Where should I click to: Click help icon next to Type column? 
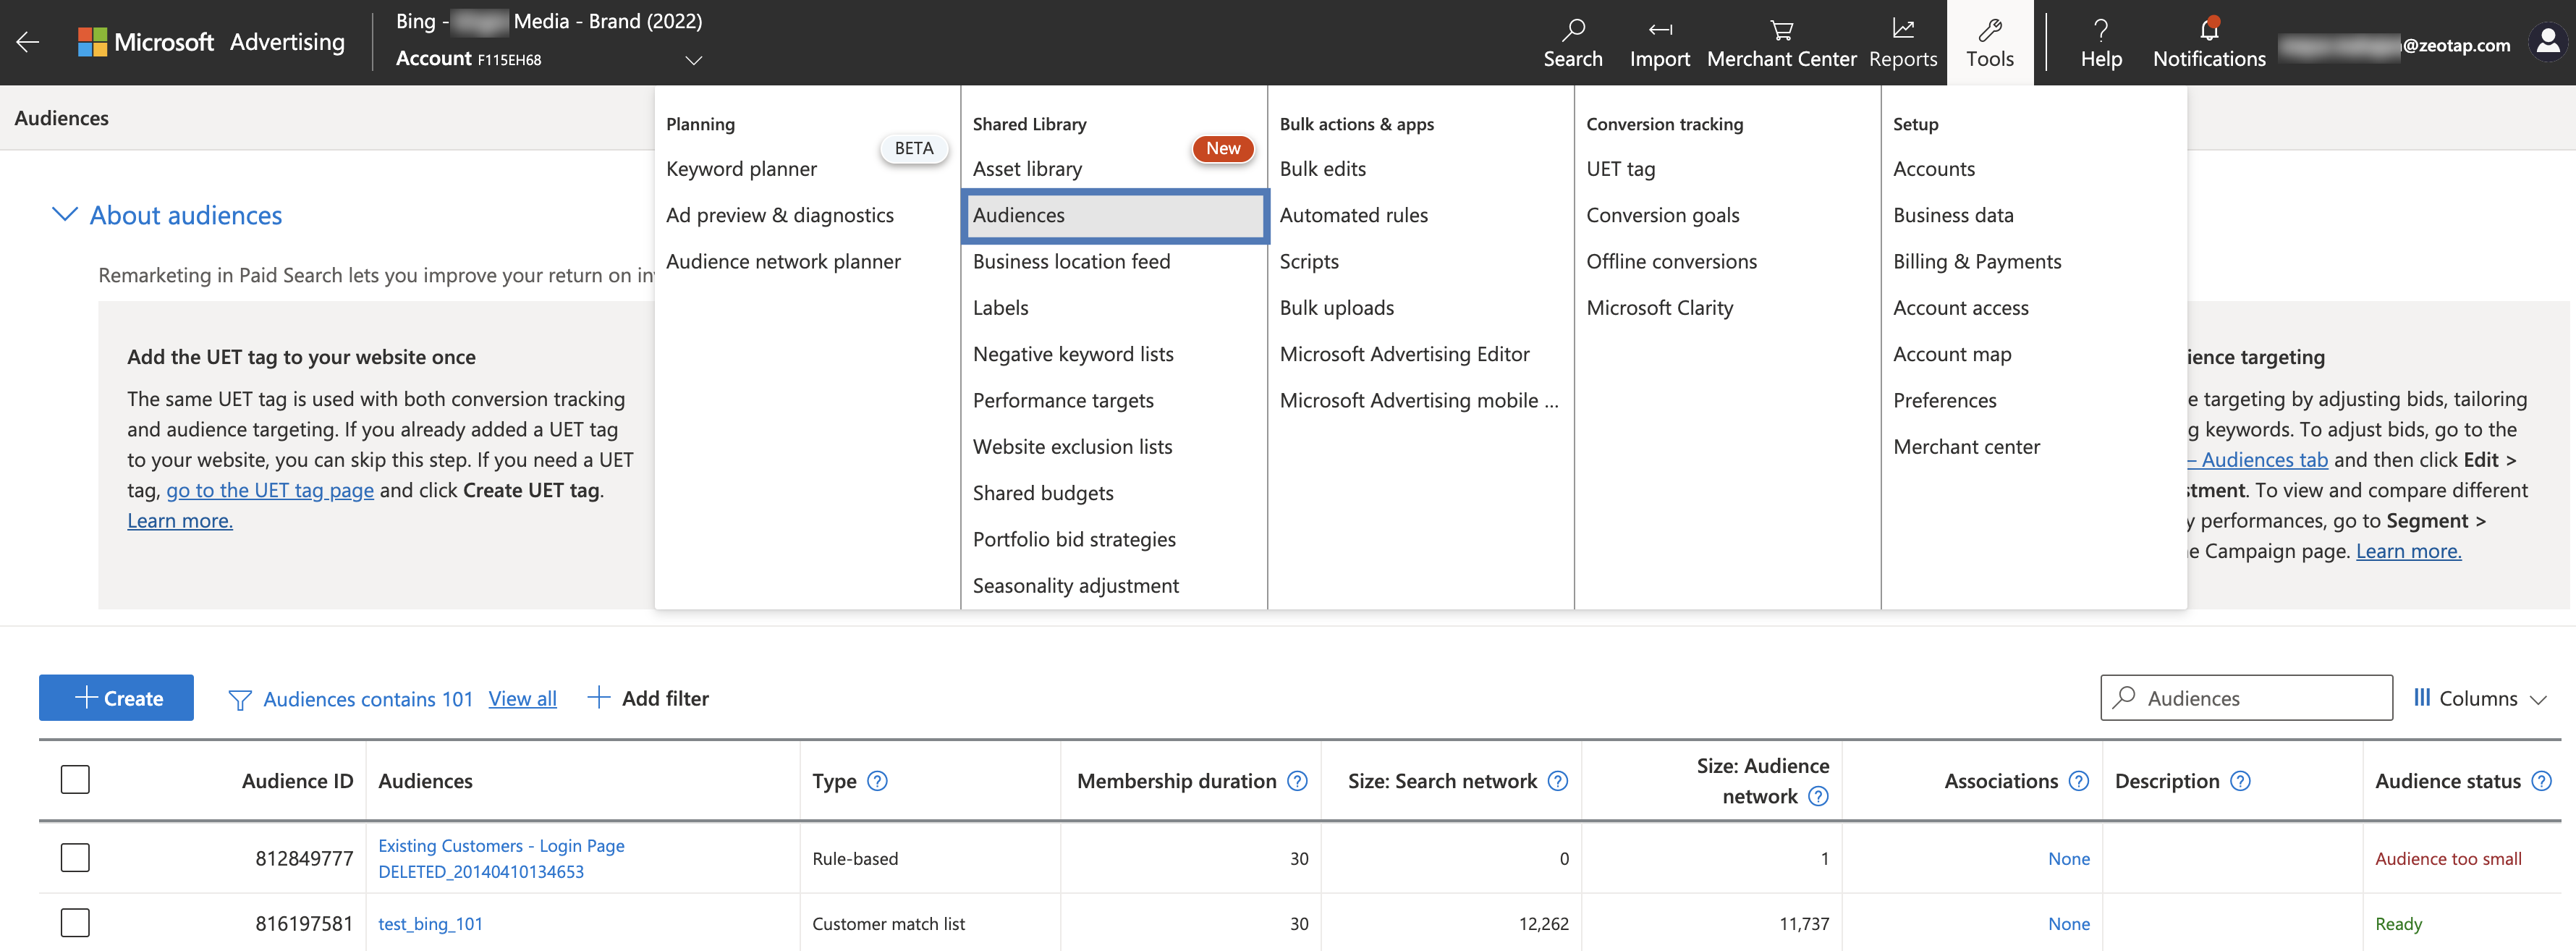pyautogui.click(x=877, y=781)
